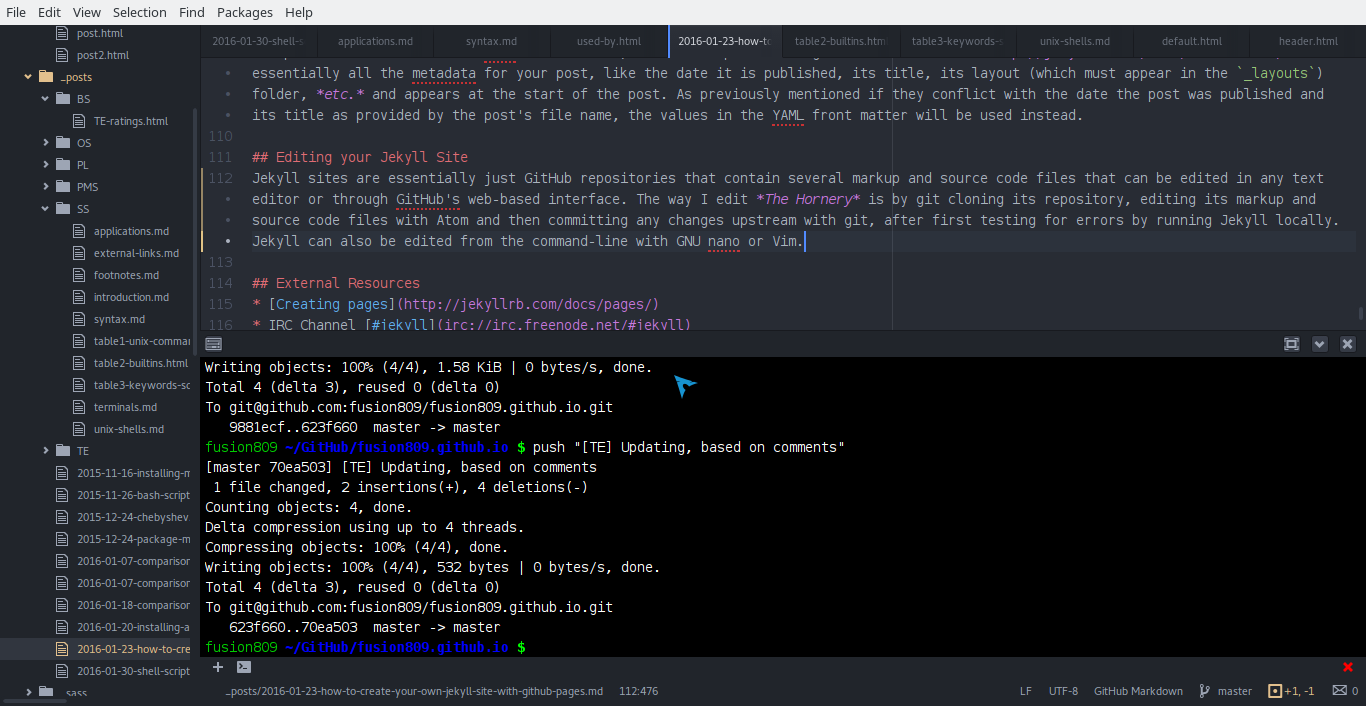This screenshot has height=706, width=1366.
Task: Collapse the _posts folder
Action: click(x=75, y=77)
